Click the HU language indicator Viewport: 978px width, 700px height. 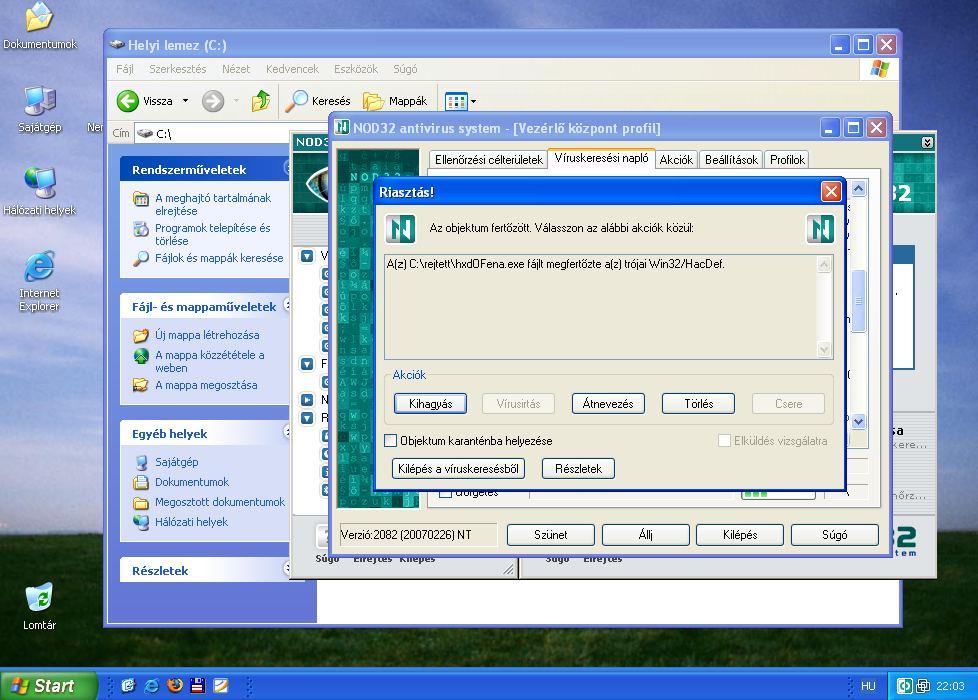[x=868, y=686]
